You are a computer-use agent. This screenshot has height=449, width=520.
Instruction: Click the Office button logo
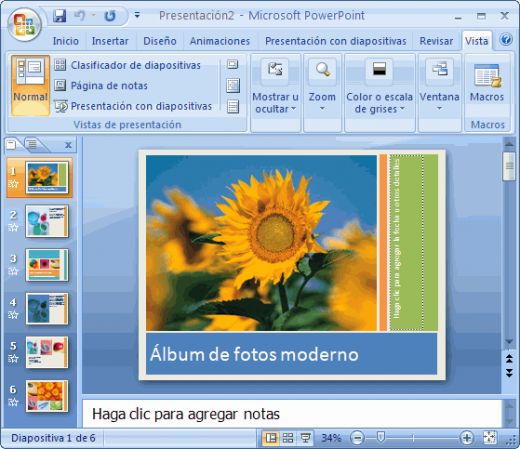tap(24, 25)
